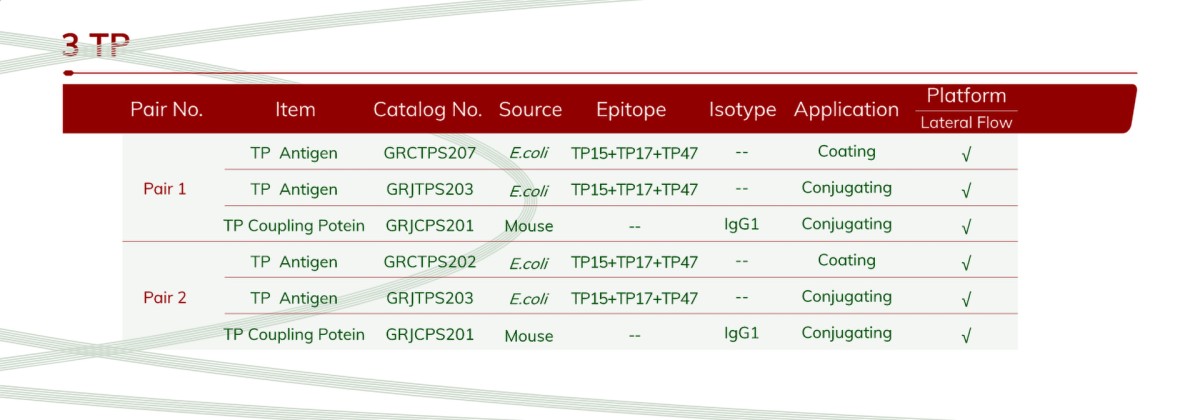Select the "Application" column header
The image size is (1200, 420).
tap(846, 110)
